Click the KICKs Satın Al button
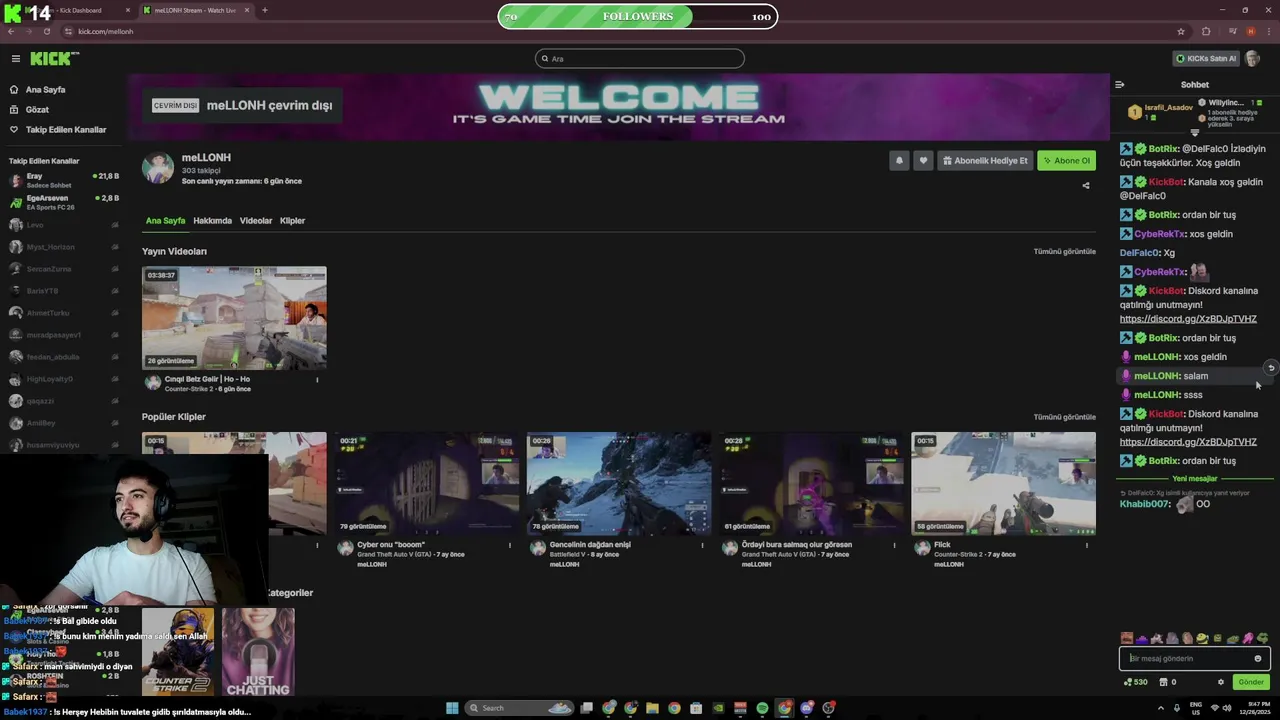 coord(1205,58)
